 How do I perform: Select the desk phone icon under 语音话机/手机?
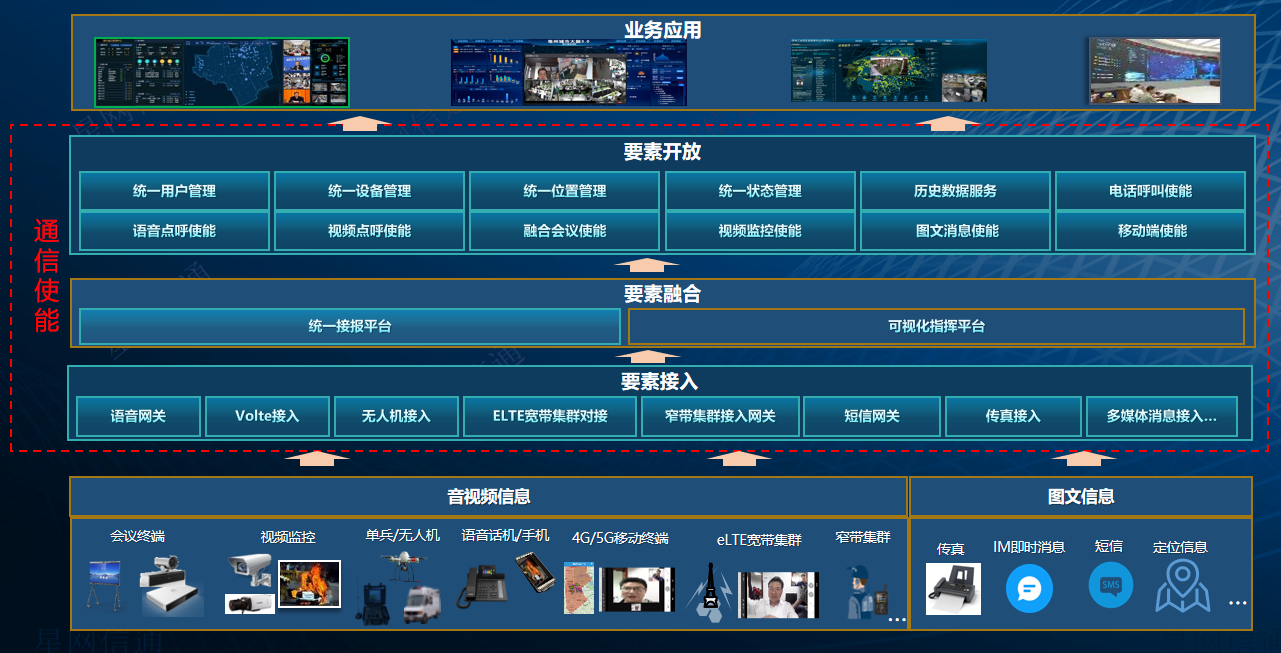pos(482,587)
